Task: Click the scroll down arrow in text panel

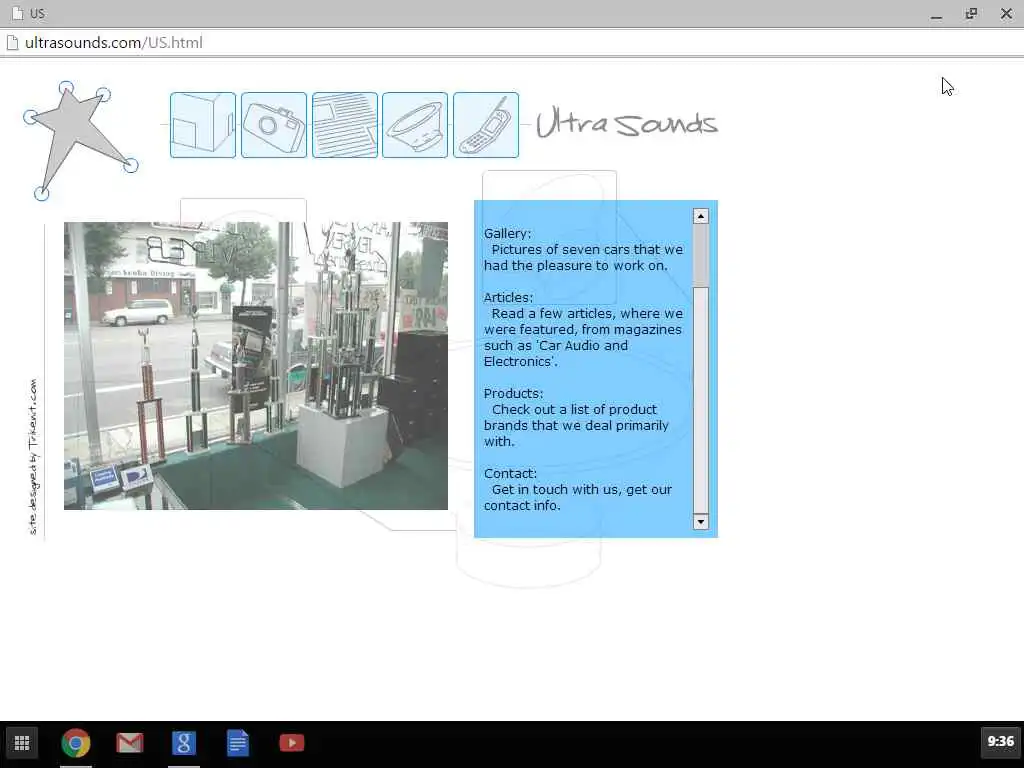Action: 701,521
